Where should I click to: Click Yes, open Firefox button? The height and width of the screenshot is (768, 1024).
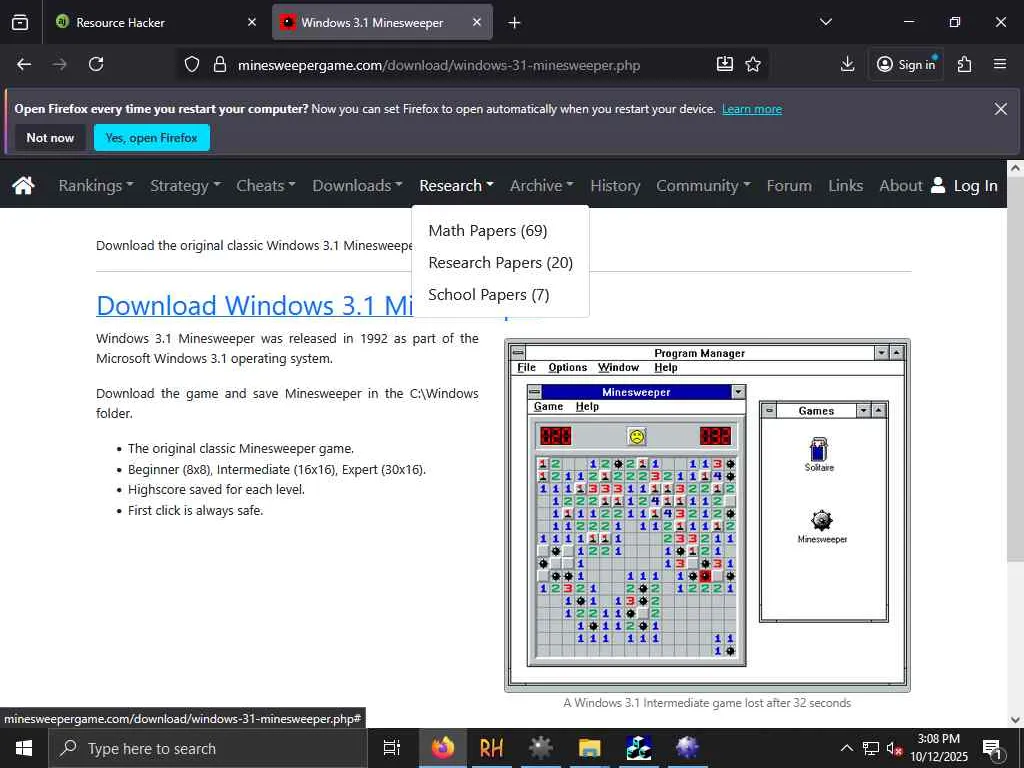coord(152,138)
